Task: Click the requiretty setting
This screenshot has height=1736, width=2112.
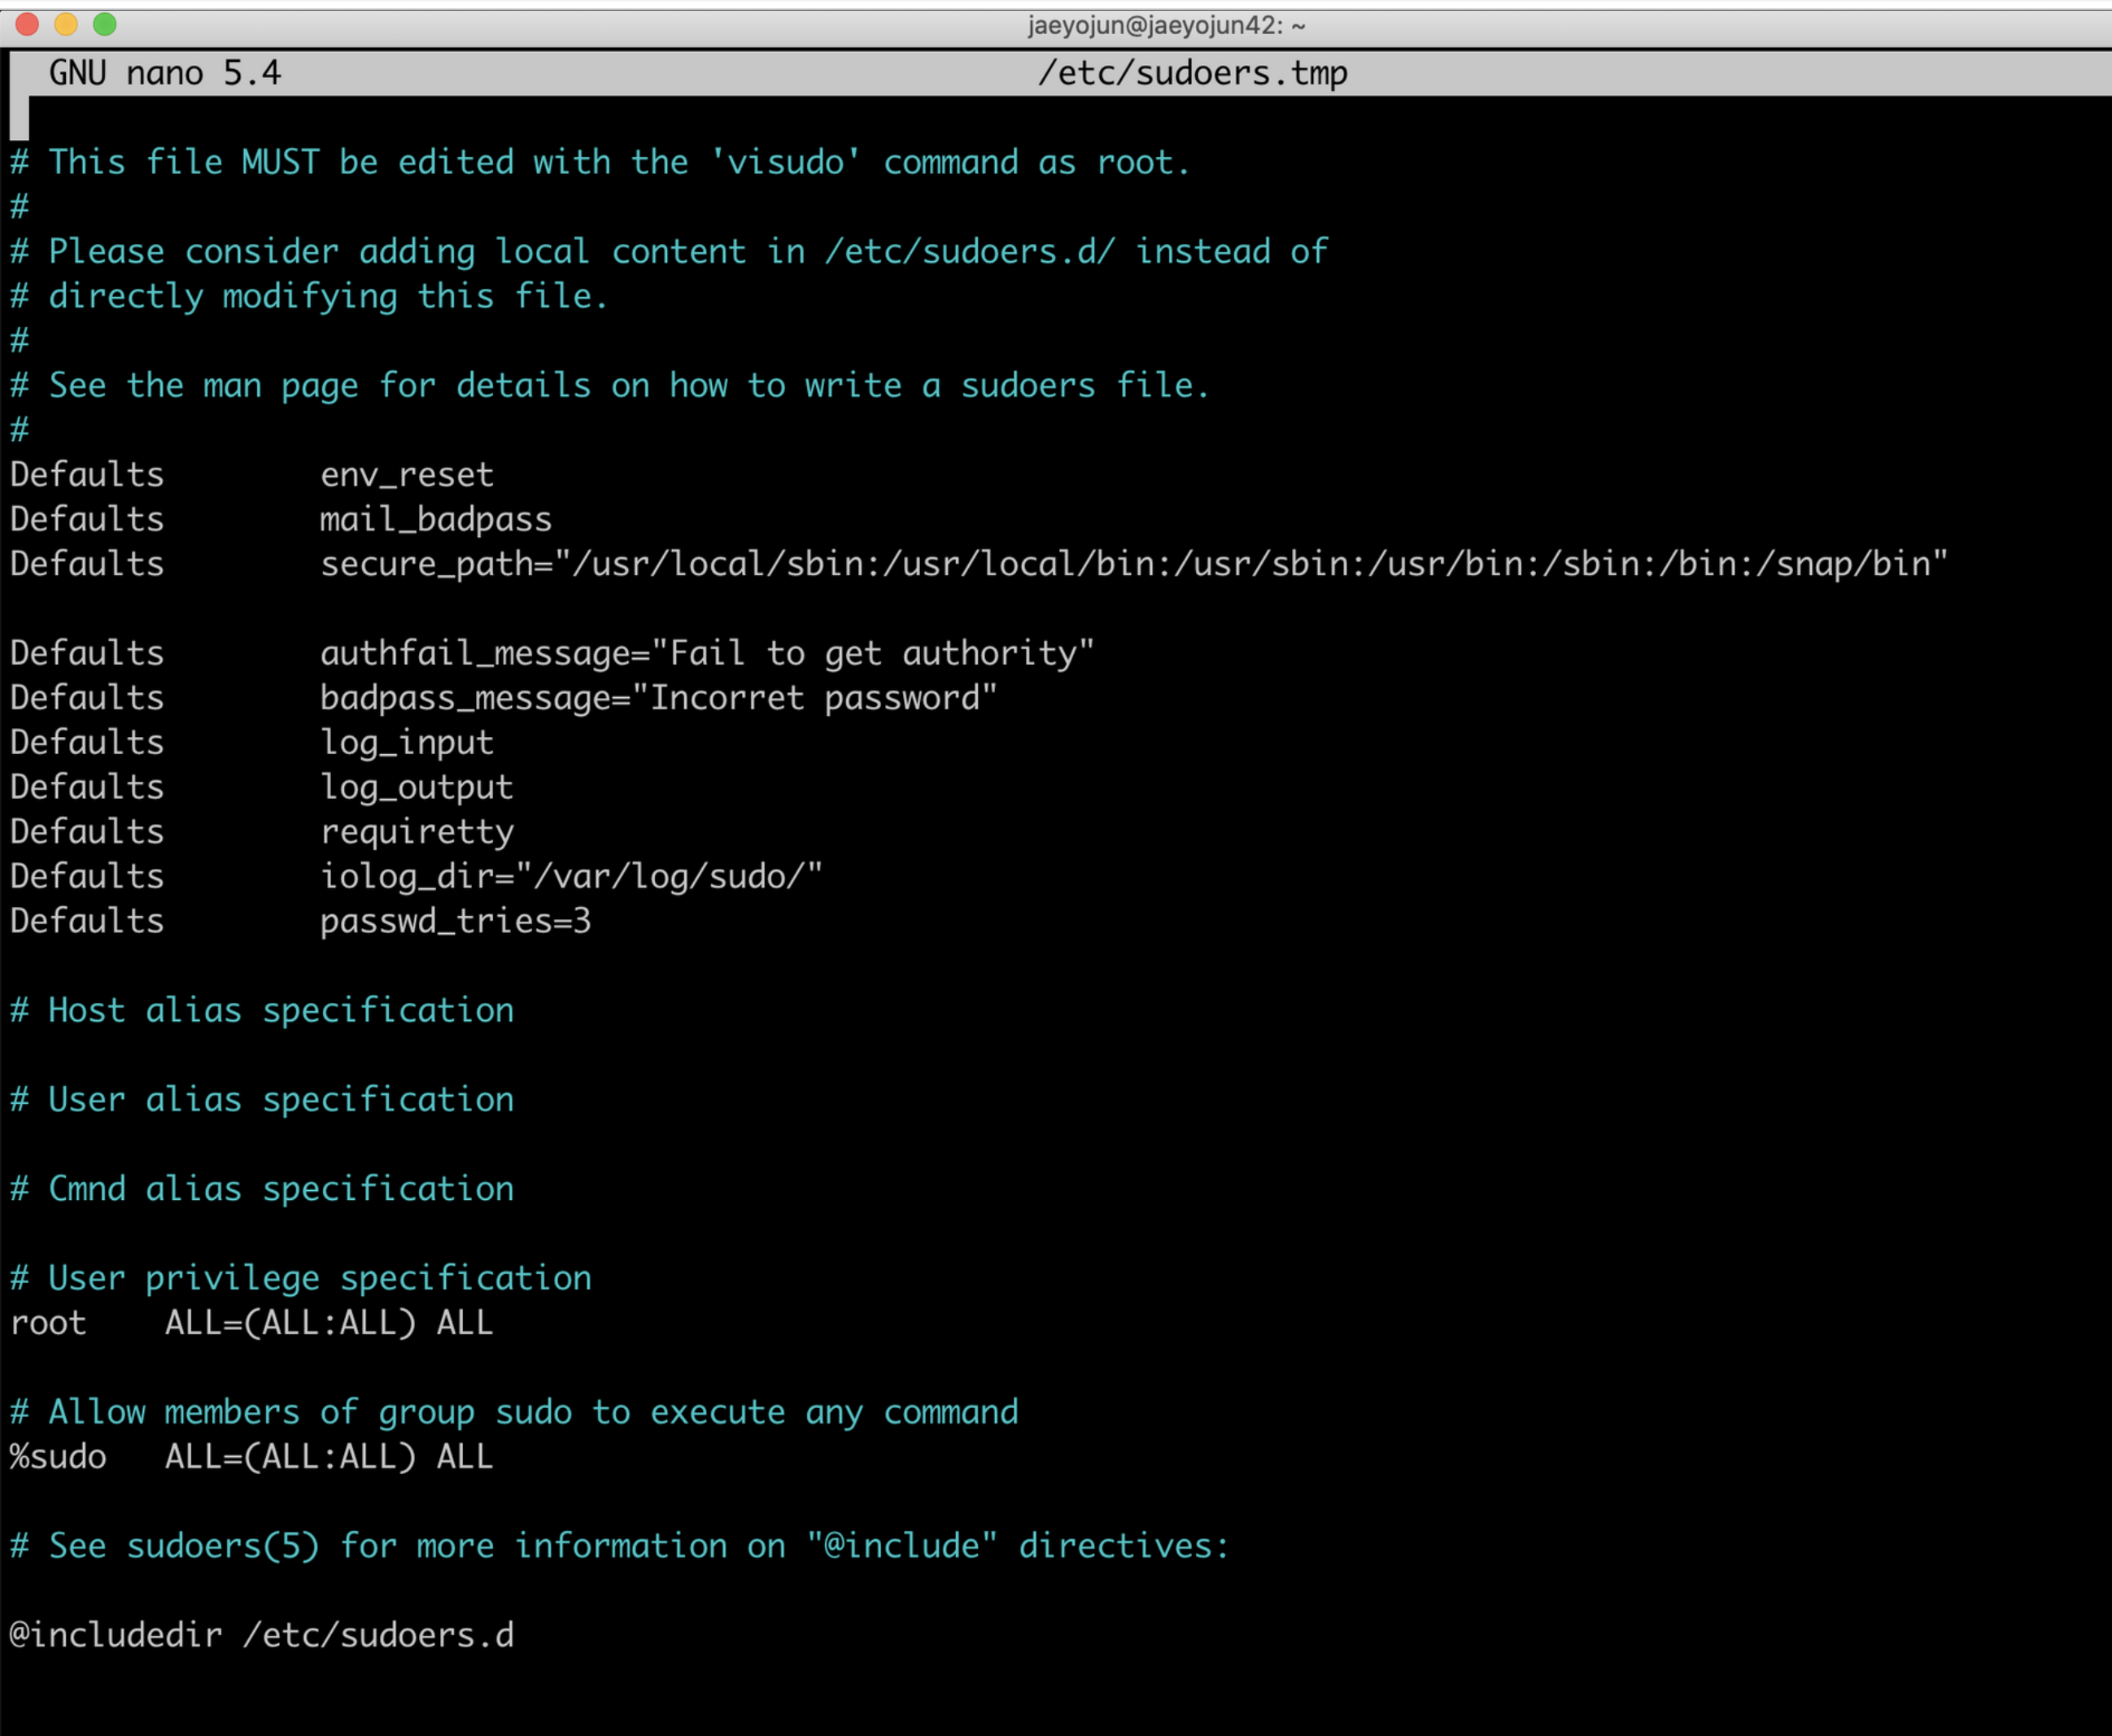Action: [416, 832]
